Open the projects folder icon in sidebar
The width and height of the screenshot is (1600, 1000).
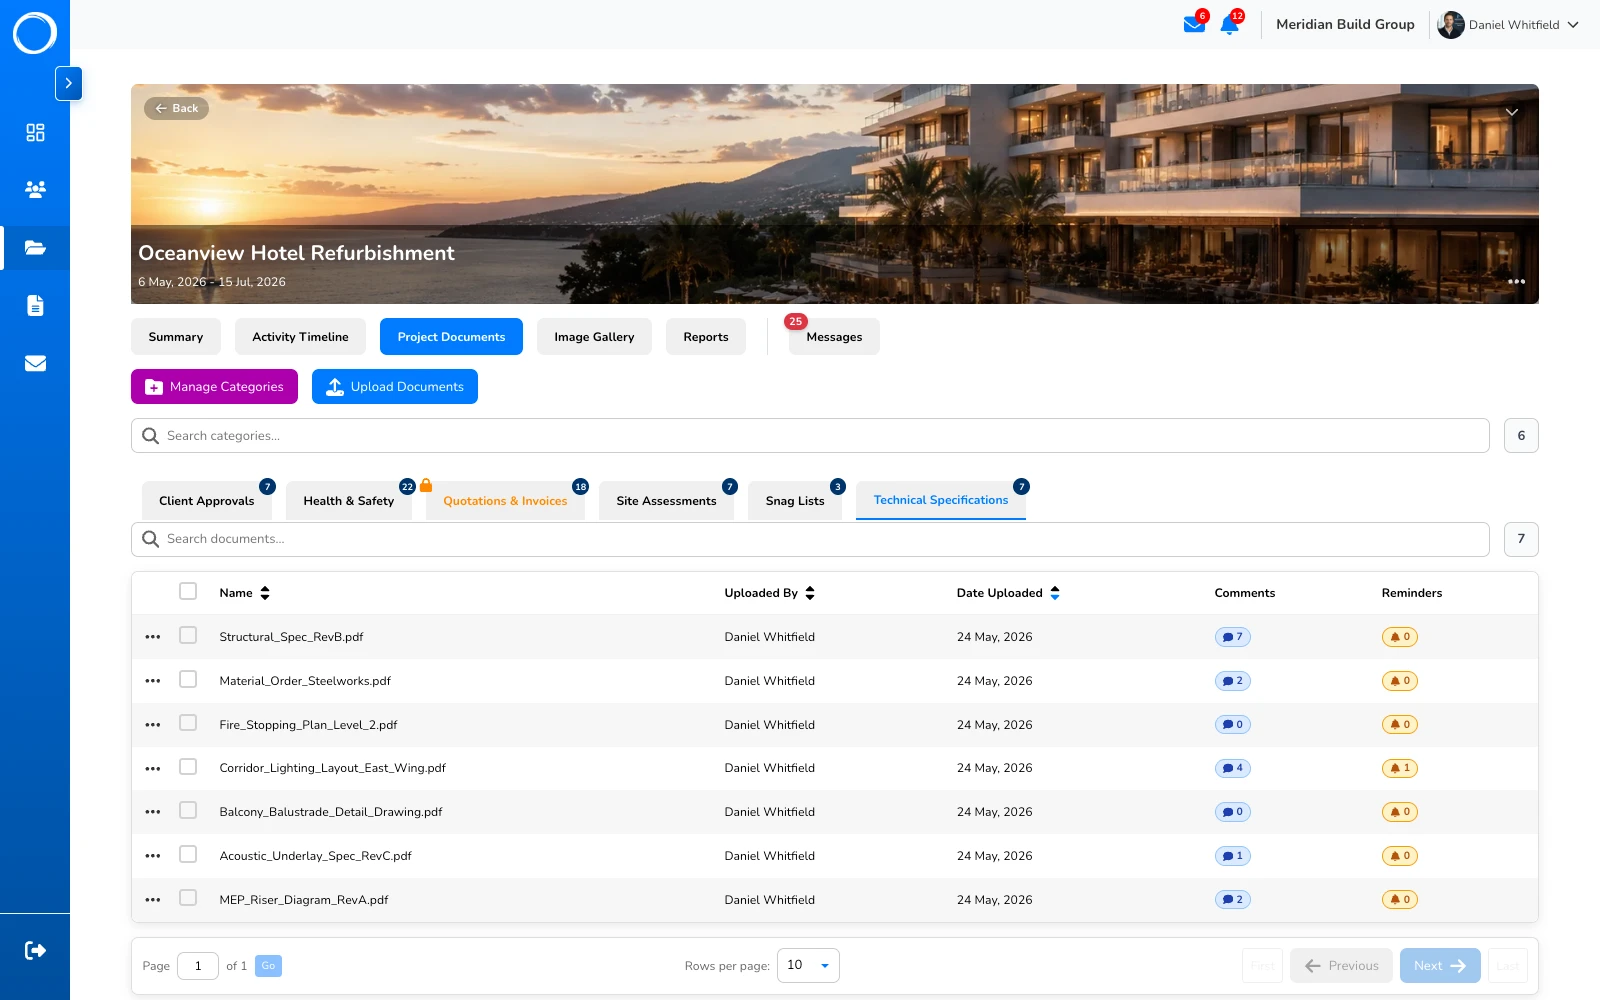[35, 247]
